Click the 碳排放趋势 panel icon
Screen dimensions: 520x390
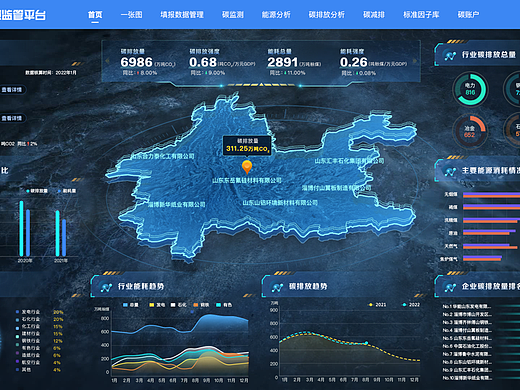[277, 287]
